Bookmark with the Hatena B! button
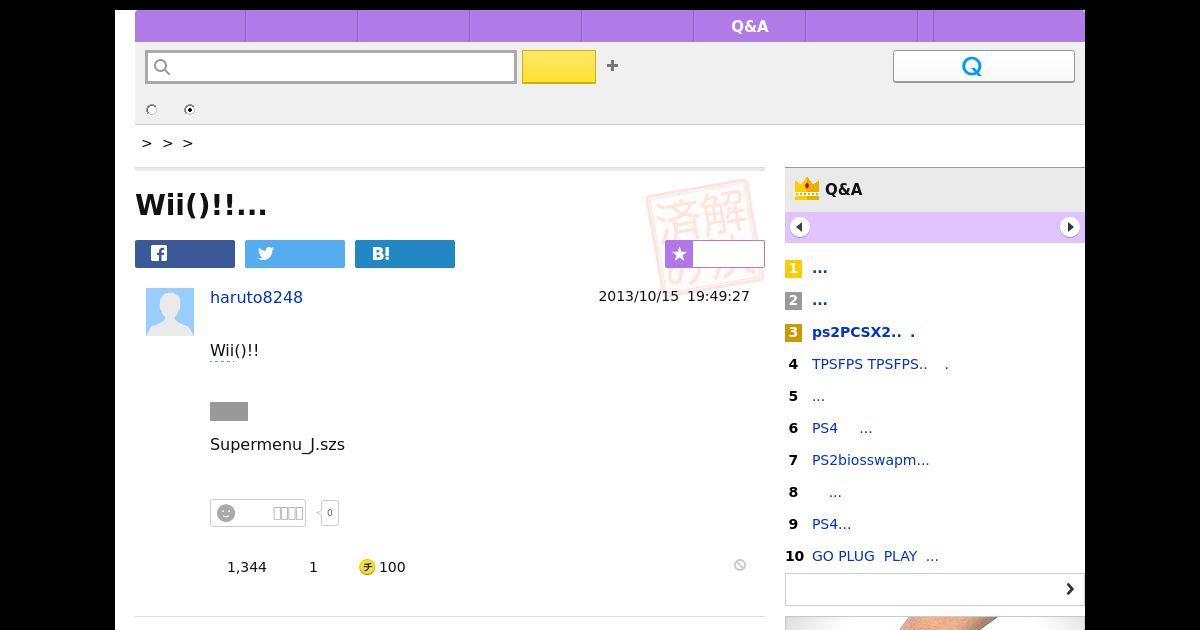 coord(405,254)
